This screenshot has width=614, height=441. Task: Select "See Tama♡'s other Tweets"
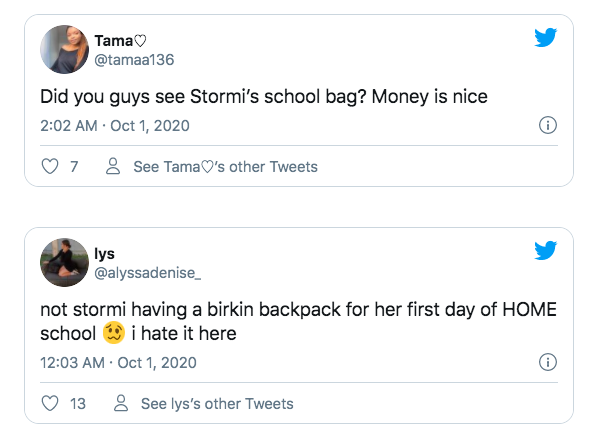pos(225,167)
